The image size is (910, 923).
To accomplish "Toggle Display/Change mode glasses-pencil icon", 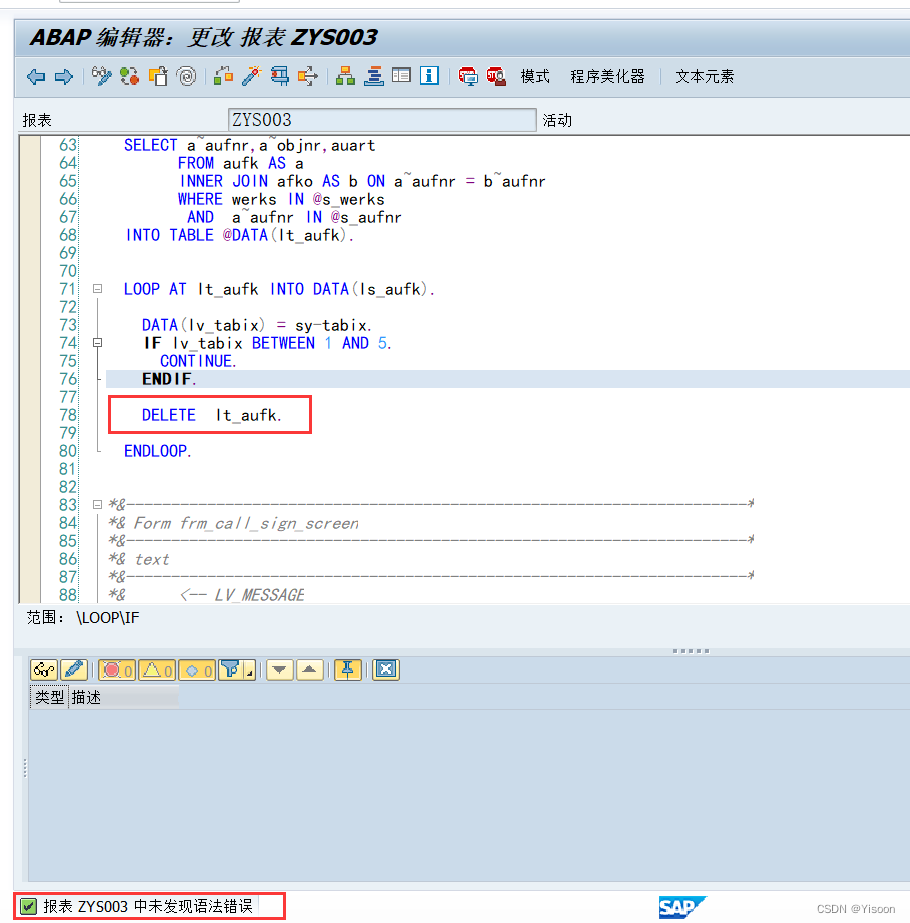I will (101, 77).
